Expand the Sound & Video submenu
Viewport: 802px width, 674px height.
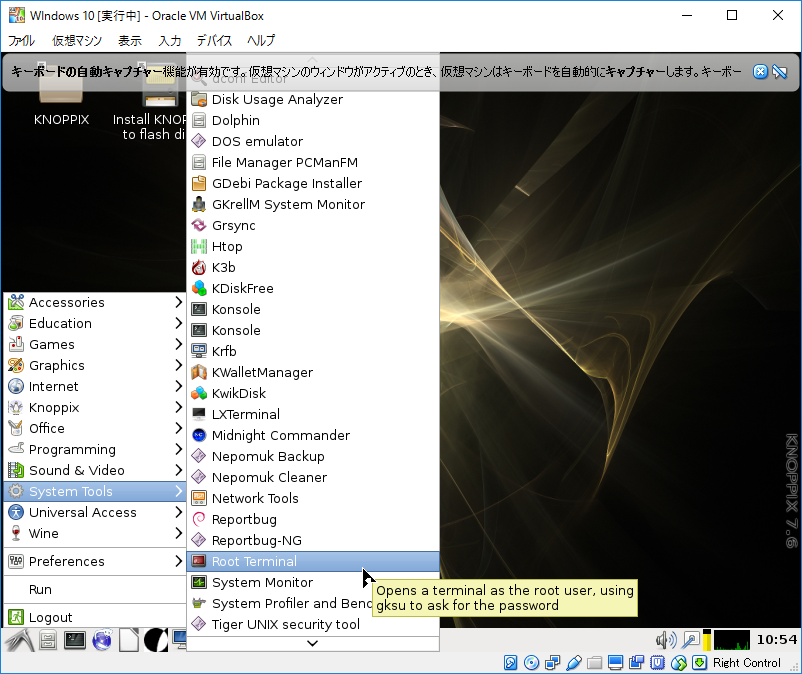(x=95, y=470)
